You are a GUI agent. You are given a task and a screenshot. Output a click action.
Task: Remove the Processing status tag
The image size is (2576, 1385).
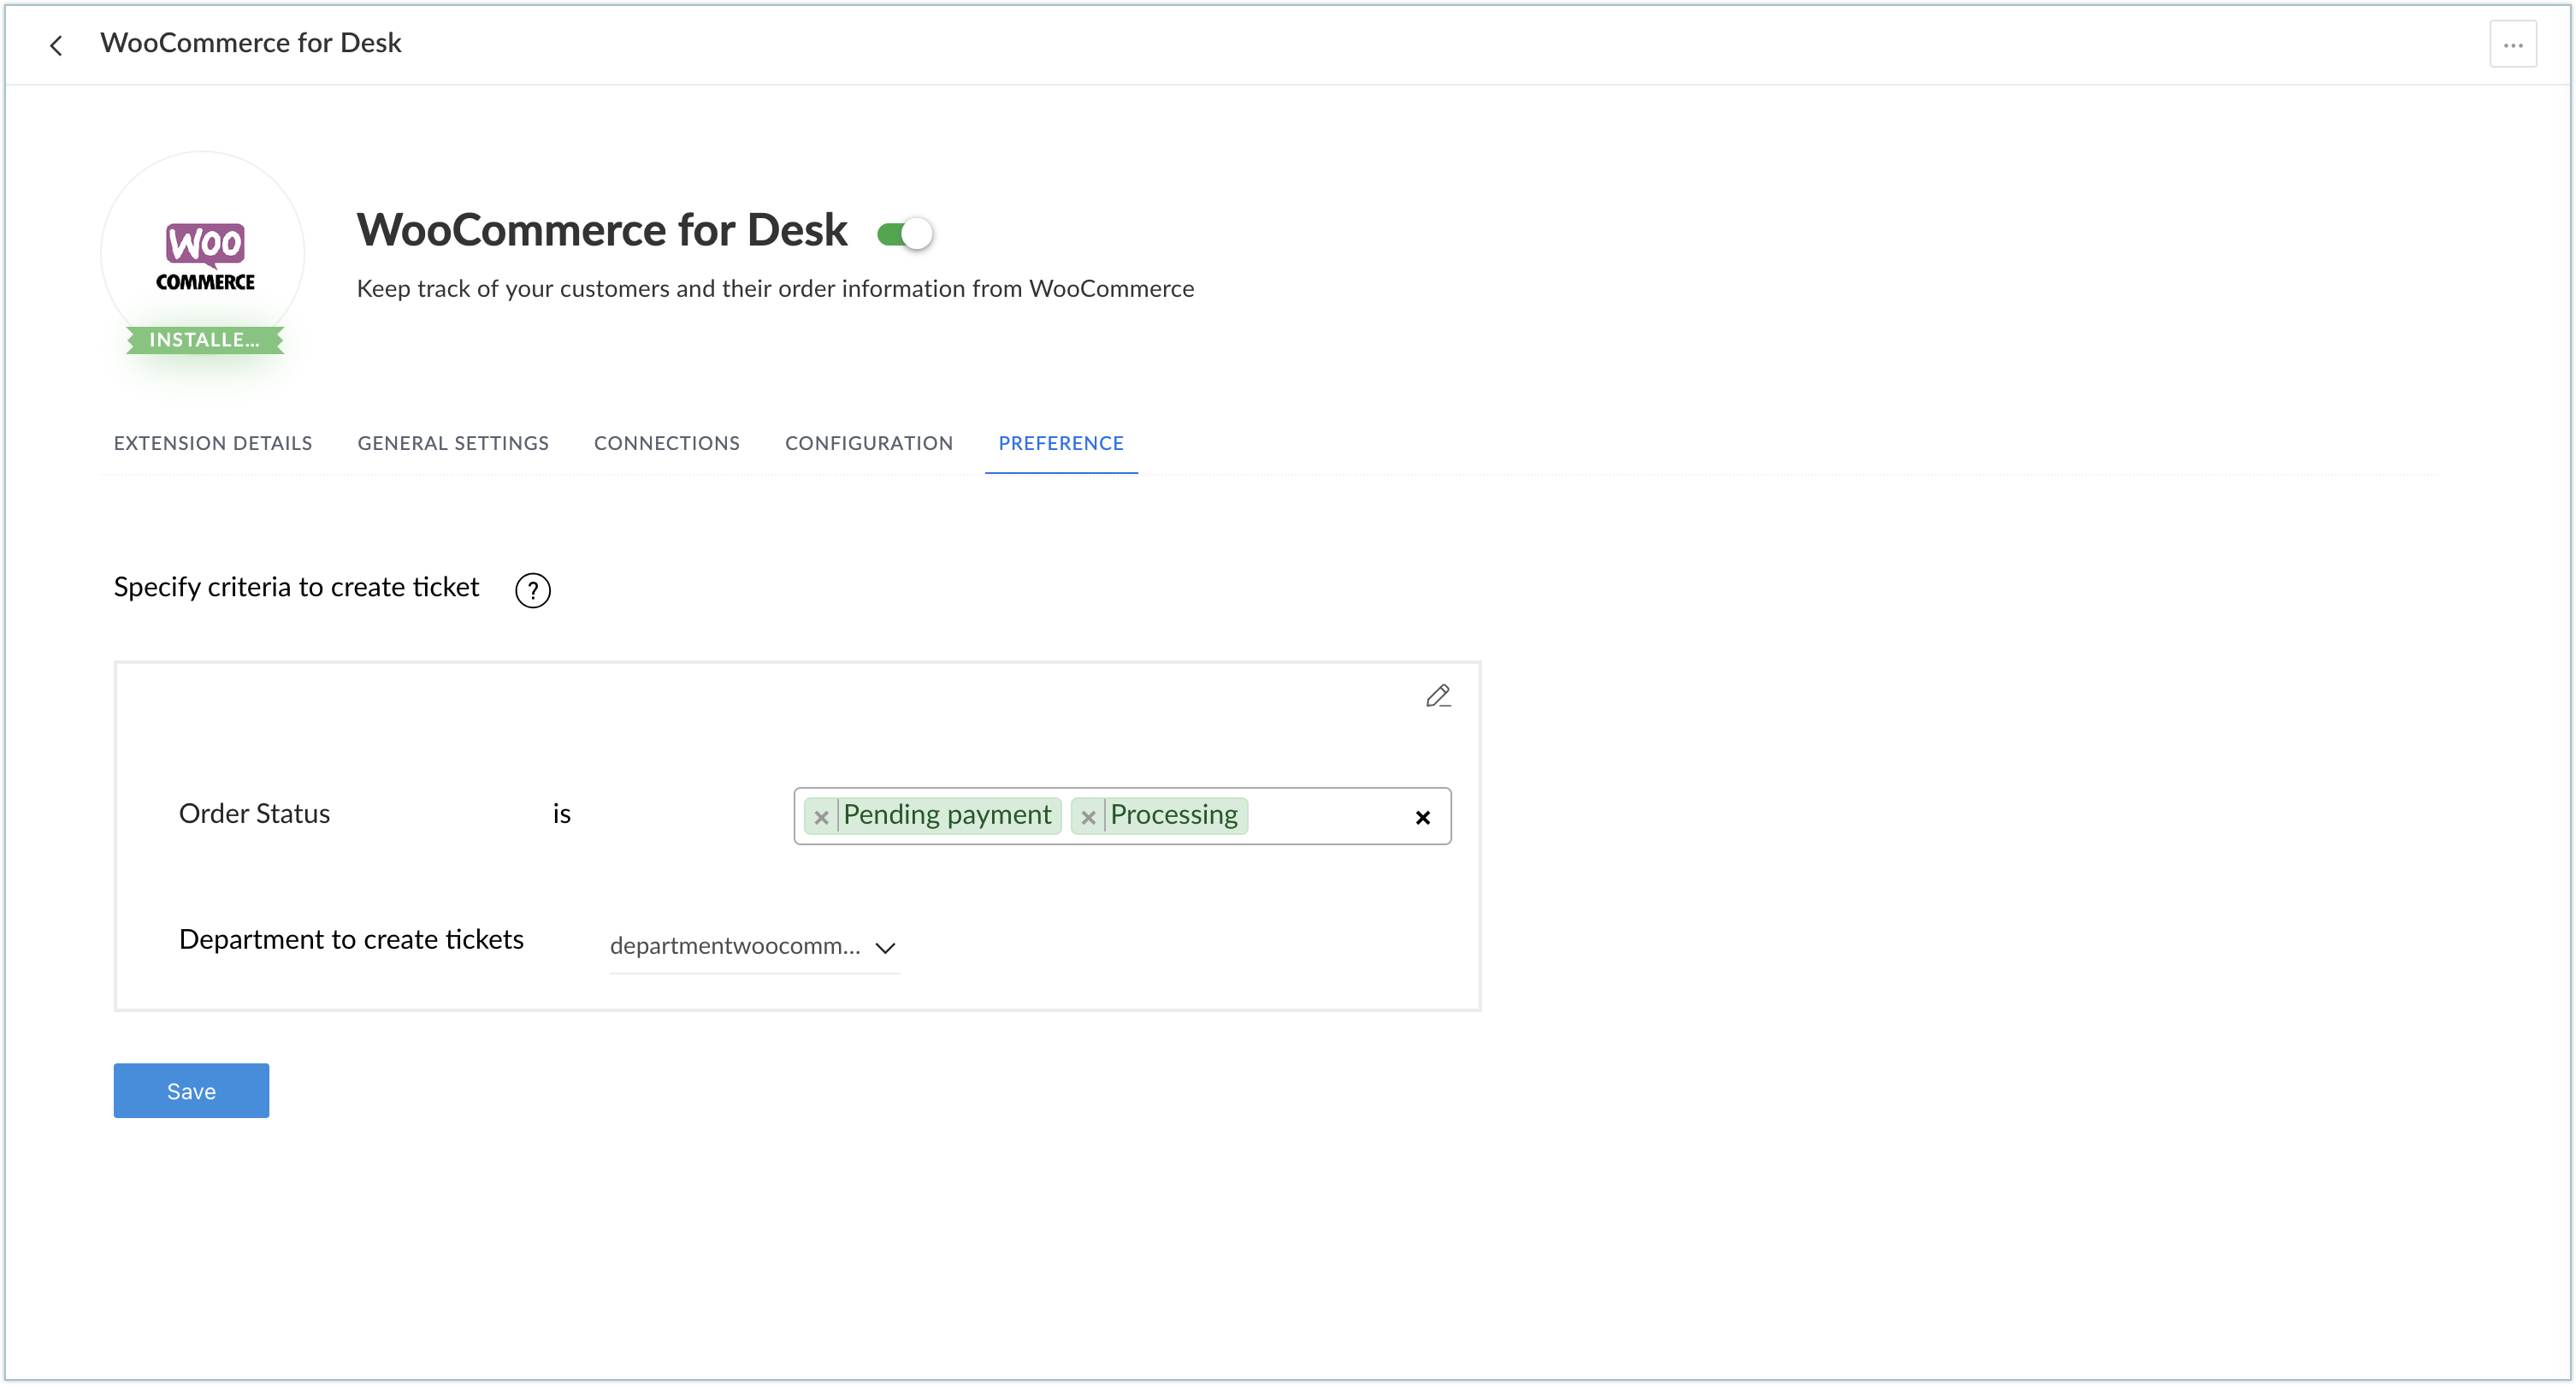click(x=1088, y=817)
